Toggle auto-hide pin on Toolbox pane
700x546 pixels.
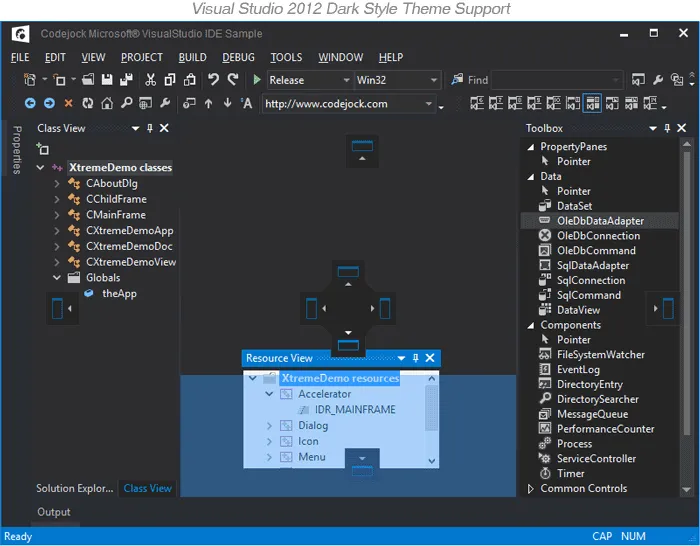point(667,128)
